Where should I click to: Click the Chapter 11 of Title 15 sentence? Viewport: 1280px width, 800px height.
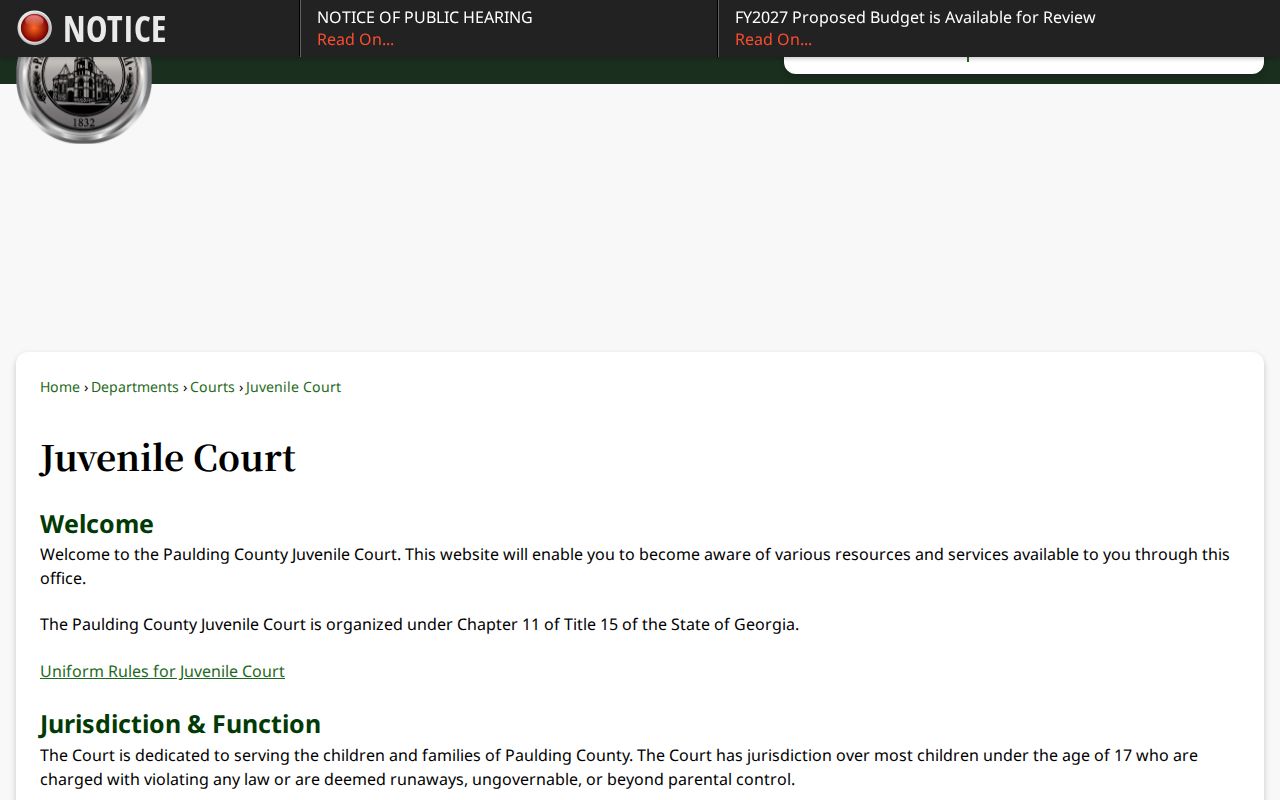(419, 624)
